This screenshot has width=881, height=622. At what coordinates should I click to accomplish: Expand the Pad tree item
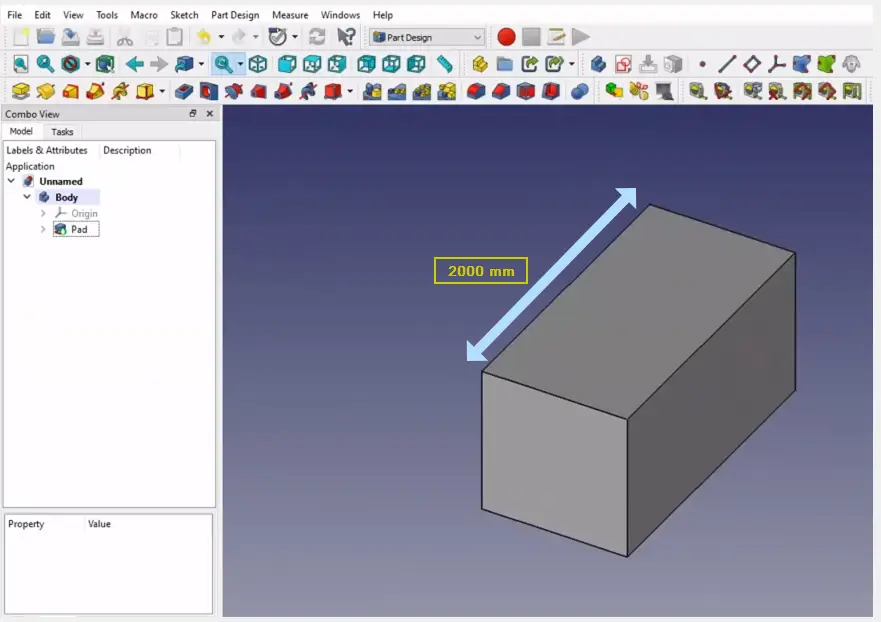(43, 229)
